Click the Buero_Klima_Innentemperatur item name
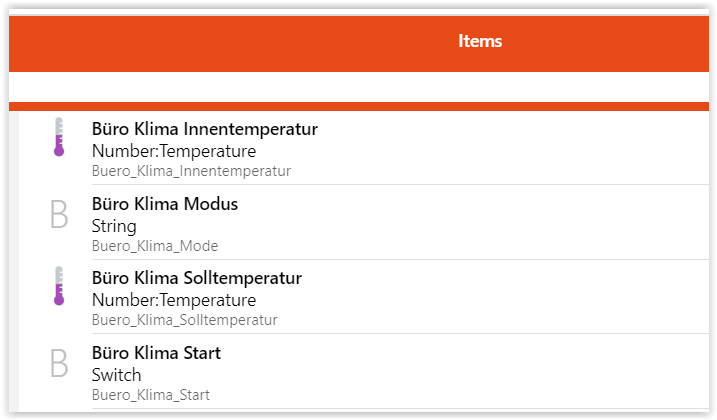The image size is (717, 420). (x=191, y=171)
